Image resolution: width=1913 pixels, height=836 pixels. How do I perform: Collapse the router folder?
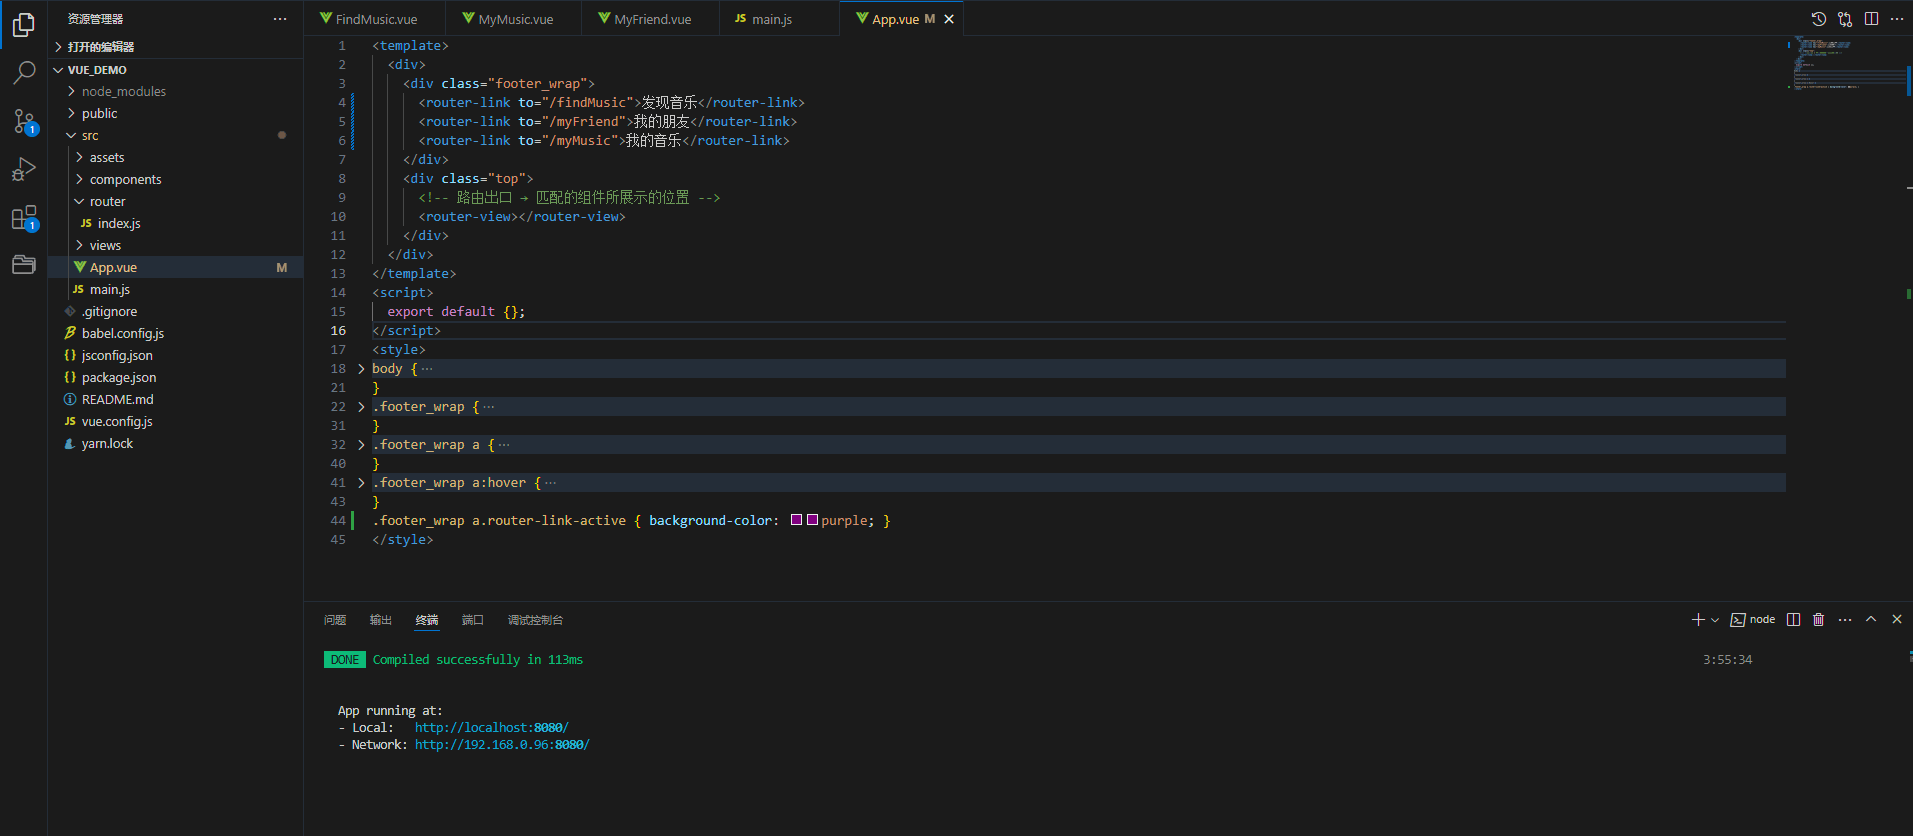coord(175,201)
